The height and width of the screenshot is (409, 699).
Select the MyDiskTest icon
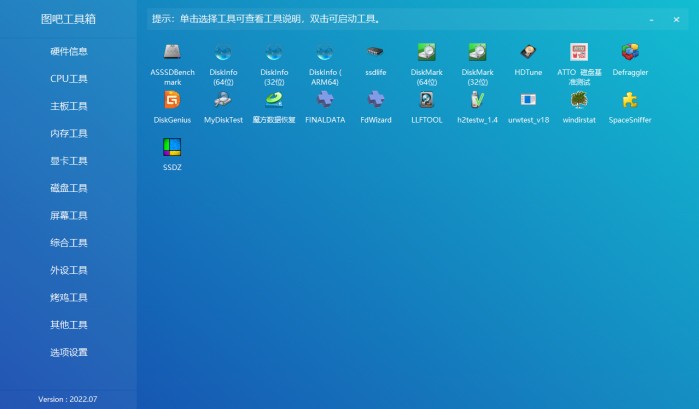[x=223, y=100]
